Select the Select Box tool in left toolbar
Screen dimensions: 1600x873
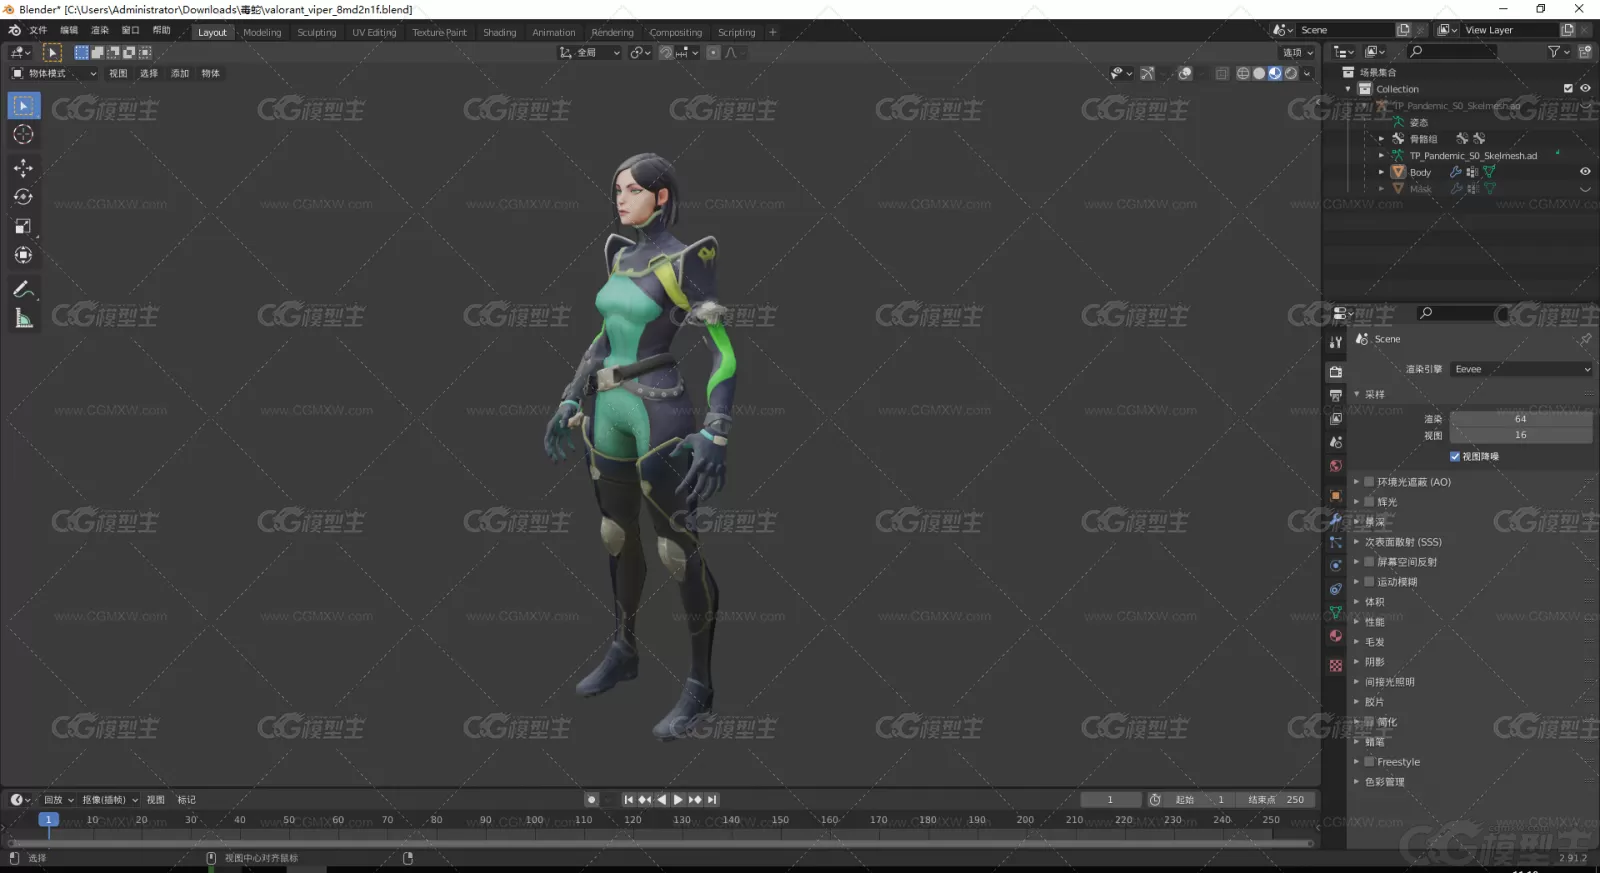24,106
